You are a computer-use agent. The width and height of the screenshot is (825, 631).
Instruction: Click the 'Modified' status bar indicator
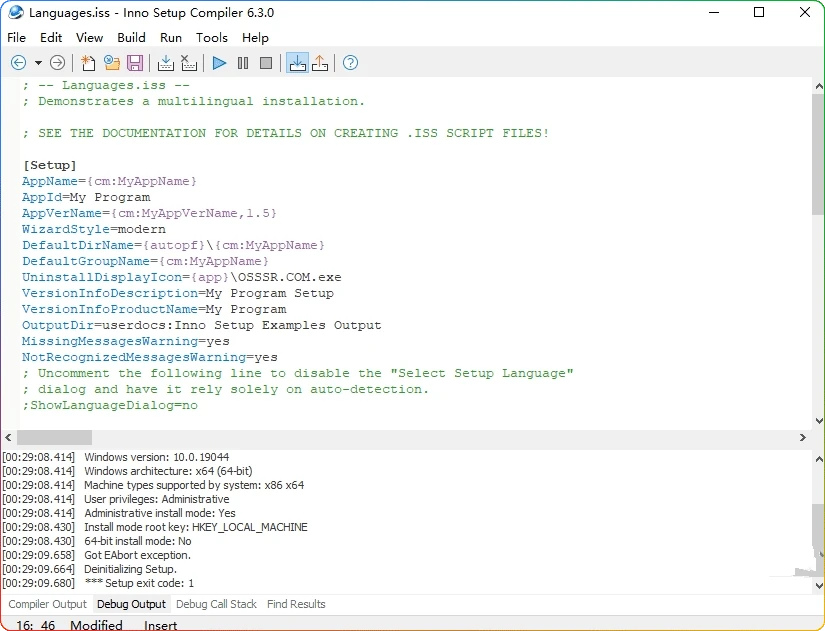click(96, 625)
